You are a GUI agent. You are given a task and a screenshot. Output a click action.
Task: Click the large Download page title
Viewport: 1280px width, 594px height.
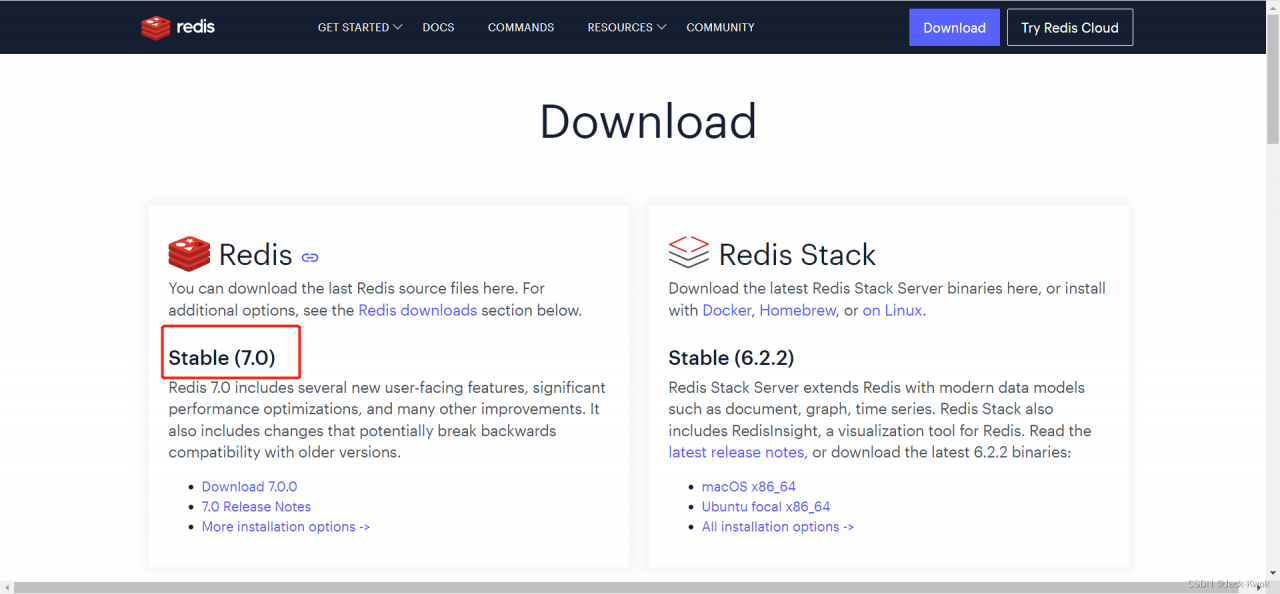[648, 121]
